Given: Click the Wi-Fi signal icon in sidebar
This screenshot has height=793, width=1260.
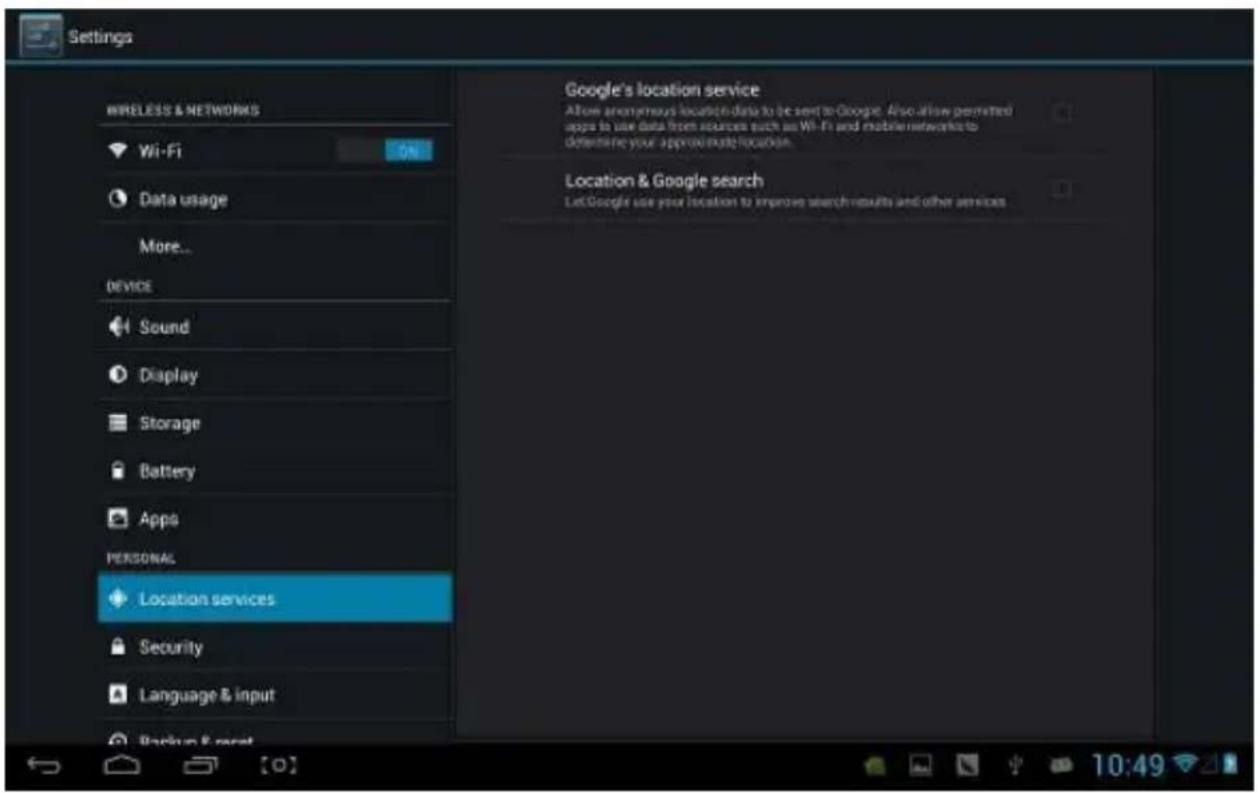Looking at the screenshot, I should (117, 152).
